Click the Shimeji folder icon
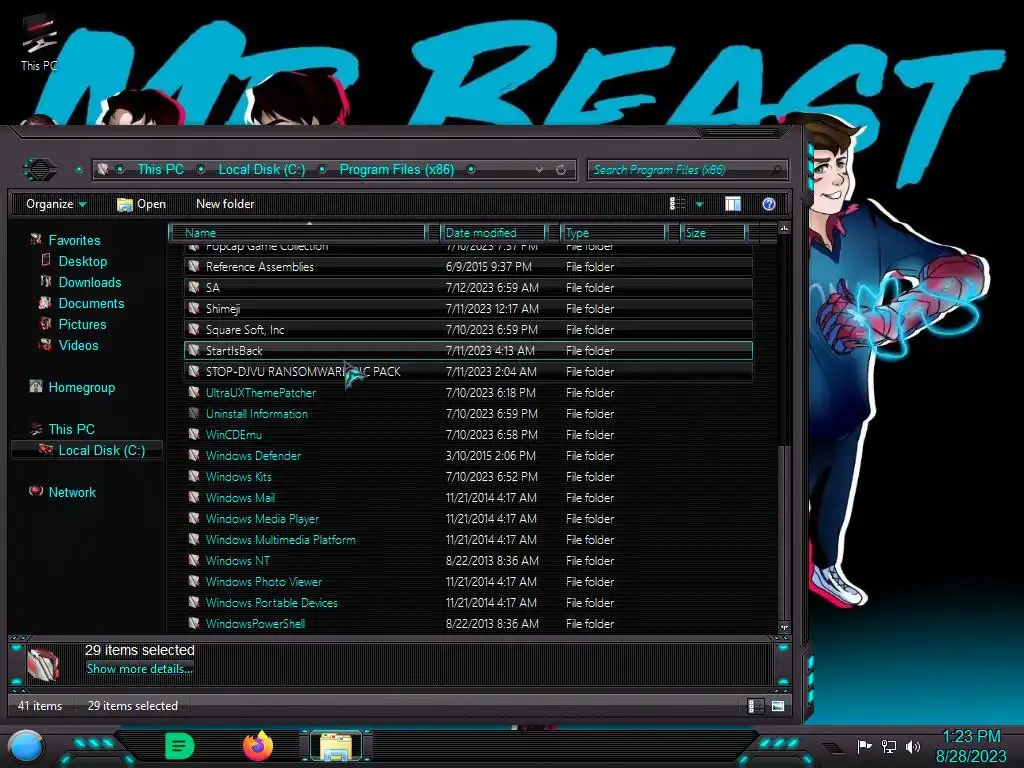Screen dimensions: 1024x768 click(193, 308)
